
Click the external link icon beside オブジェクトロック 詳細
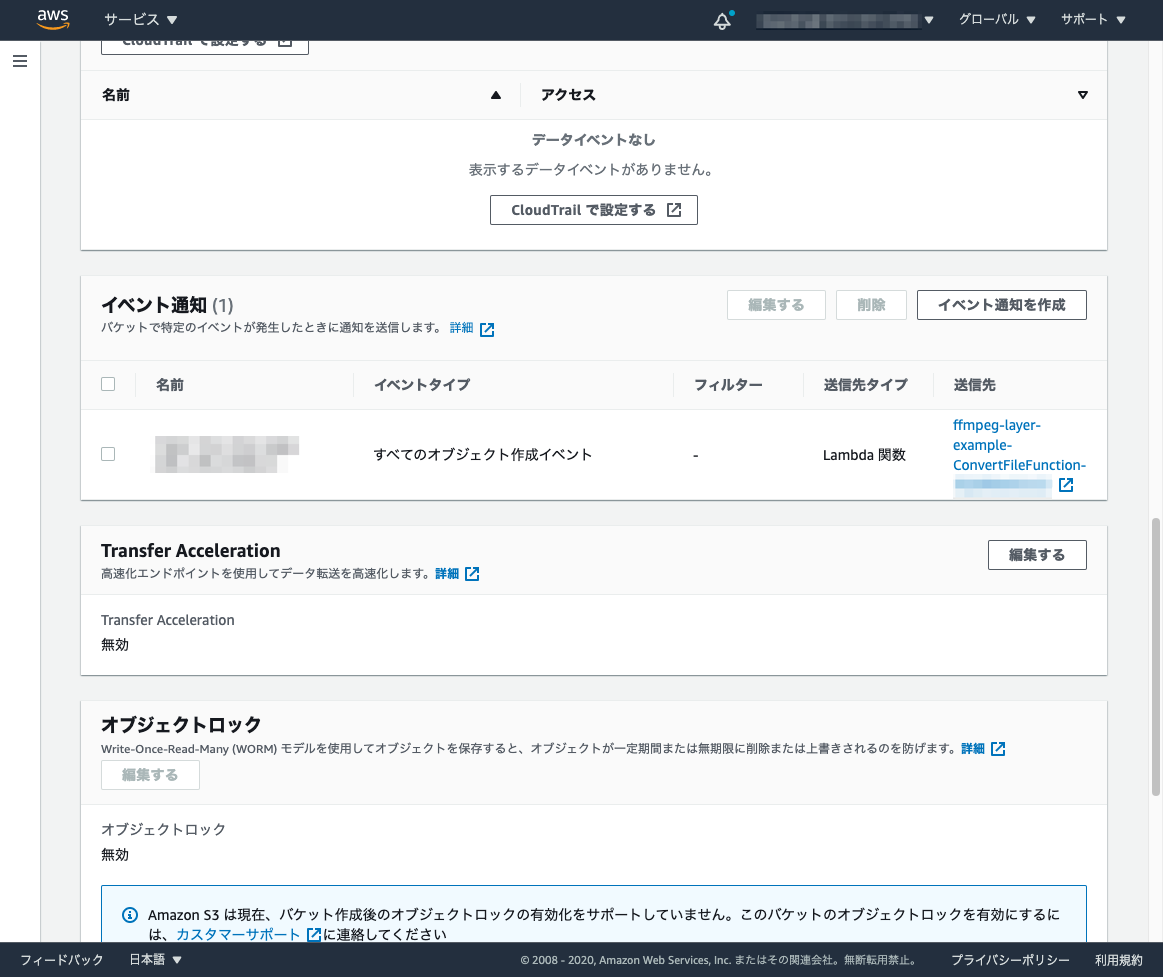998,748
